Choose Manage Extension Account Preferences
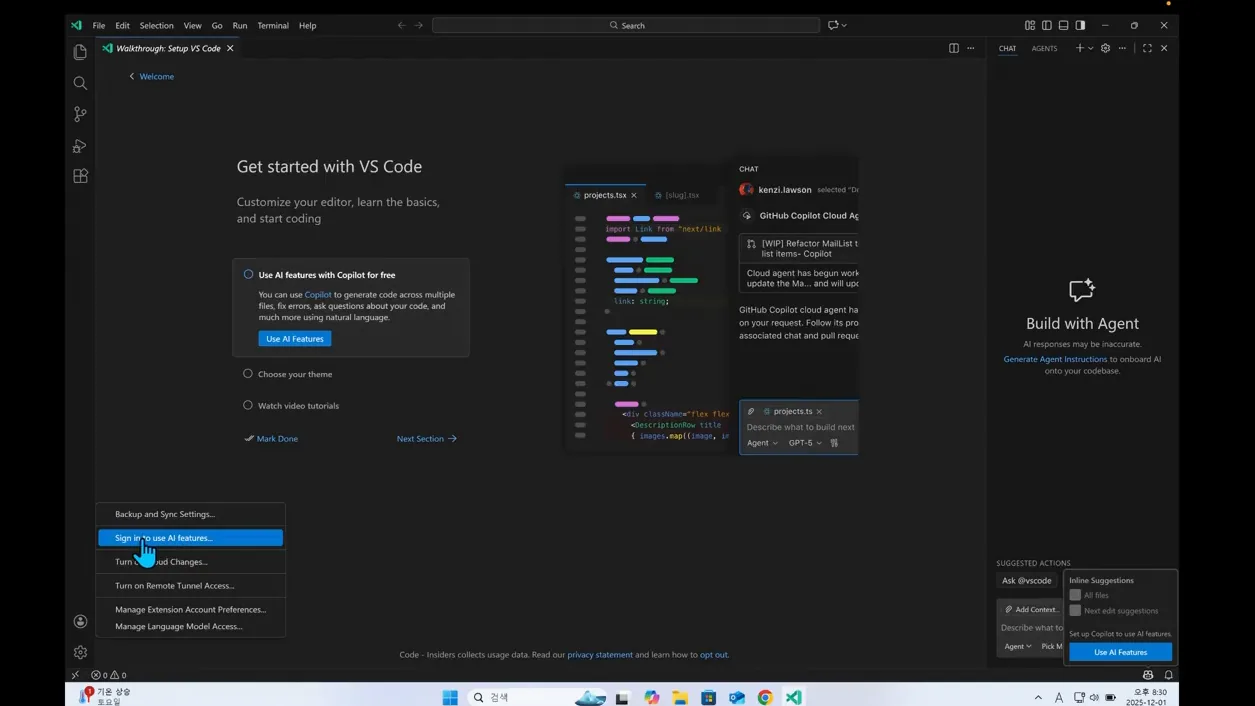Viewport: 1255px width, 706px height. click(190, 609)
